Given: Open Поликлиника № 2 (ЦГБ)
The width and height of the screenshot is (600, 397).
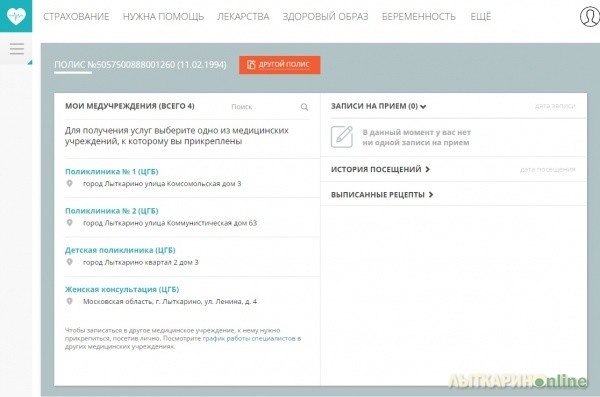Looking at the screenshot, I should [111, 211].
